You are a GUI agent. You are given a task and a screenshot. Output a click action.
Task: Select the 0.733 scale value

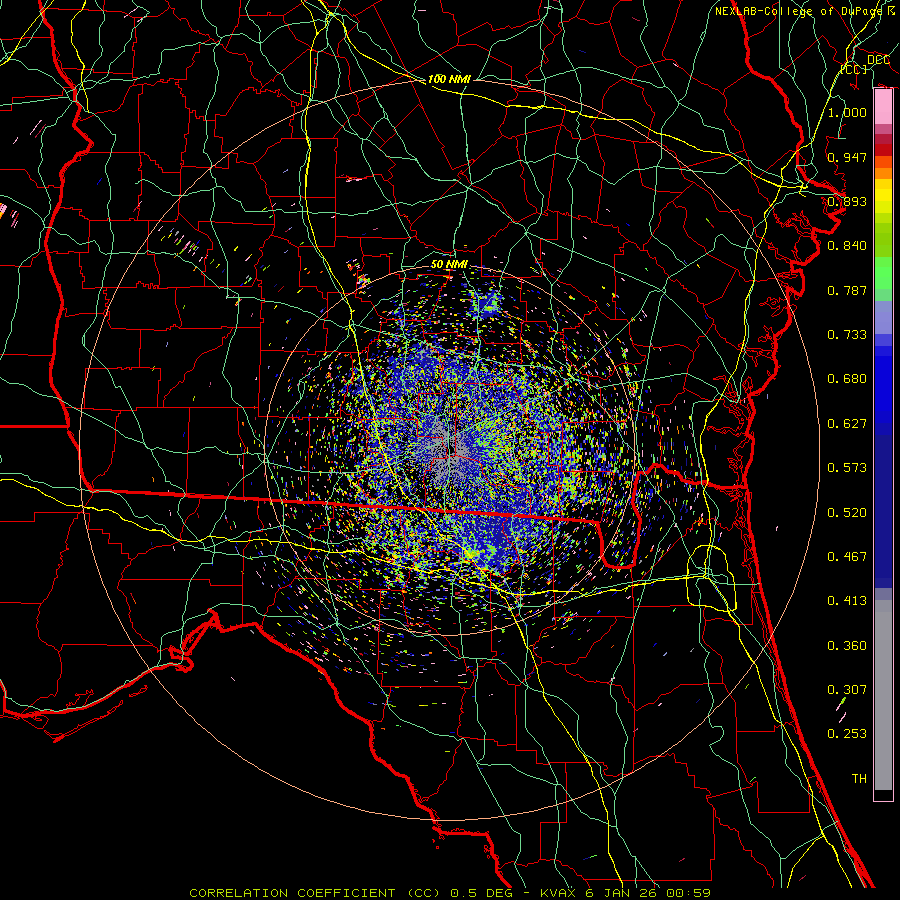click(x=847, y=334)
